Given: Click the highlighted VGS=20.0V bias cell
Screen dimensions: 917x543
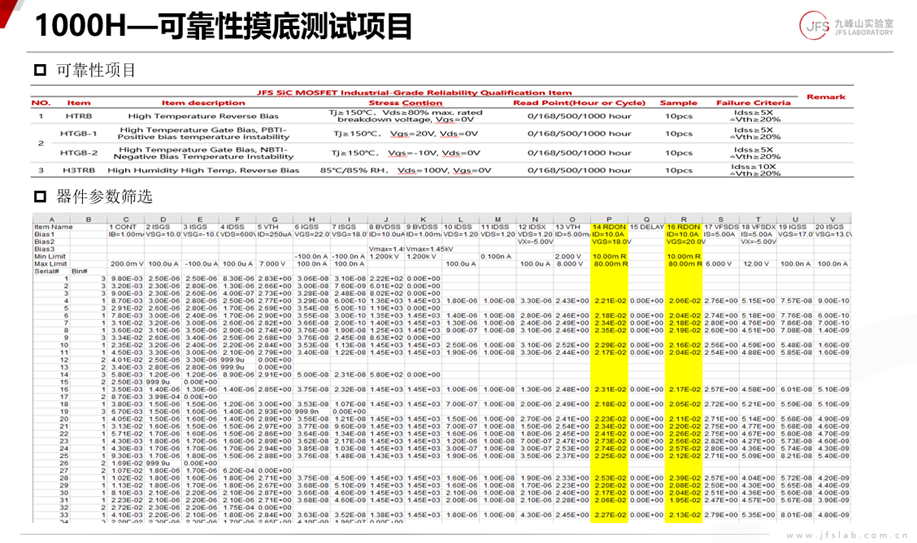Looking at the screenshot, I should pos(684,242).
